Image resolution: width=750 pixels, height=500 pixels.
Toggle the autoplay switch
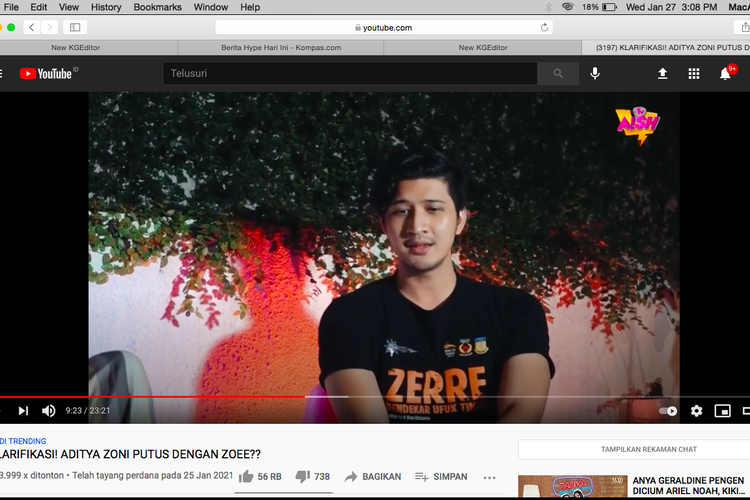pyautogui.click(x=669, y=410)
